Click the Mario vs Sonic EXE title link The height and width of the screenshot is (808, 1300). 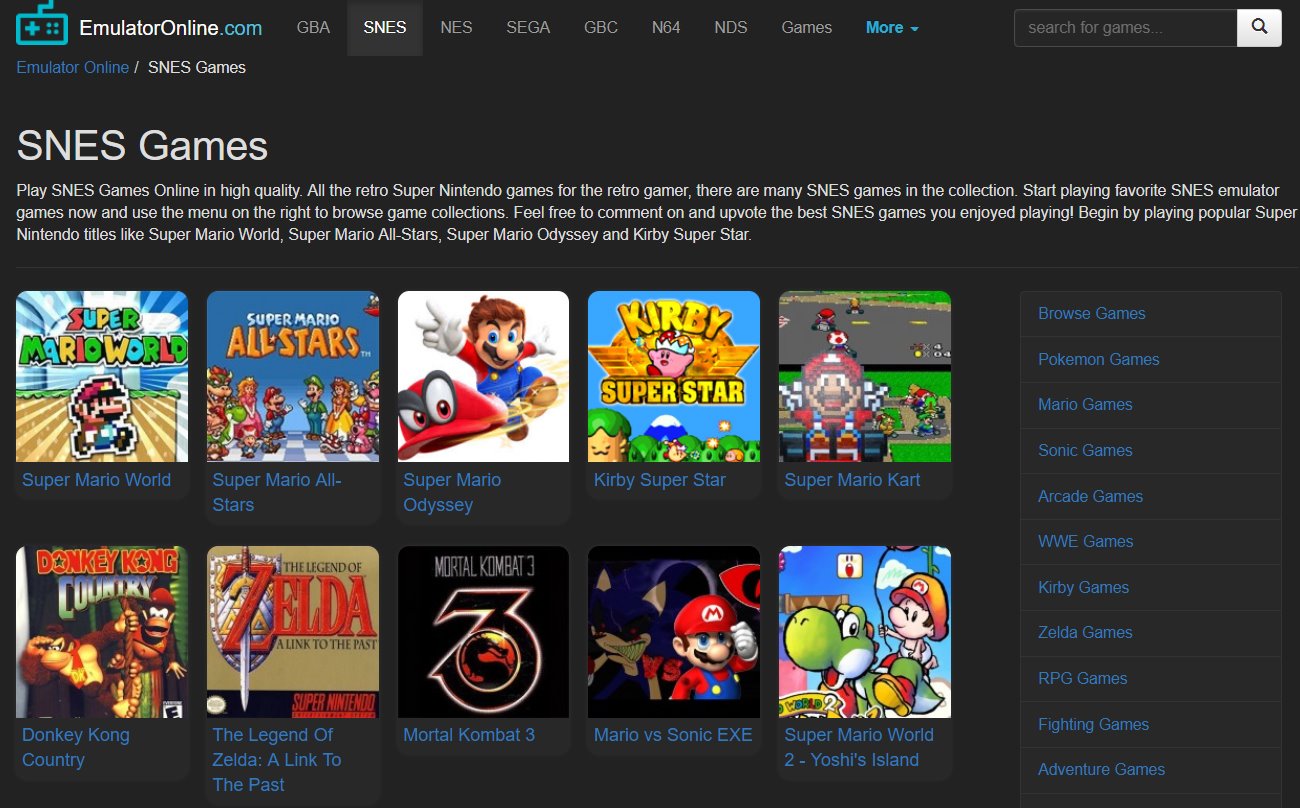tap(673, 735)
